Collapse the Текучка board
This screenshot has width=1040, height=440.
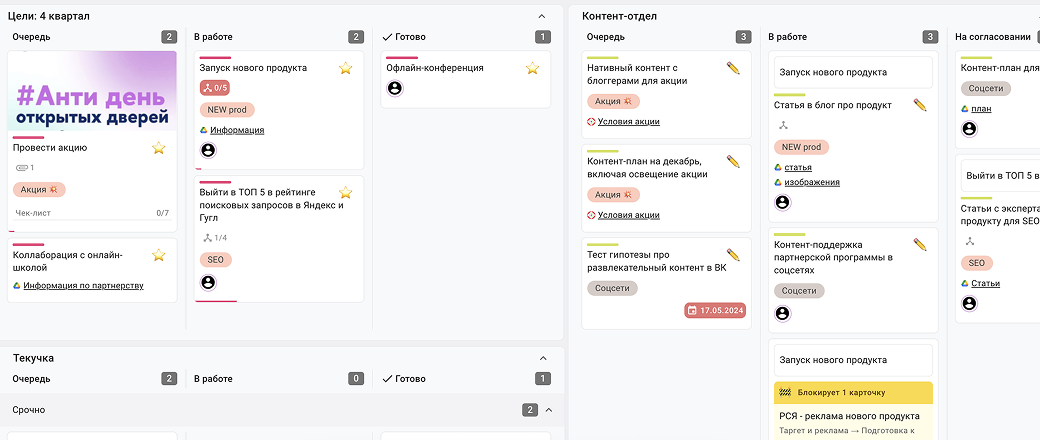click(543, 357)
